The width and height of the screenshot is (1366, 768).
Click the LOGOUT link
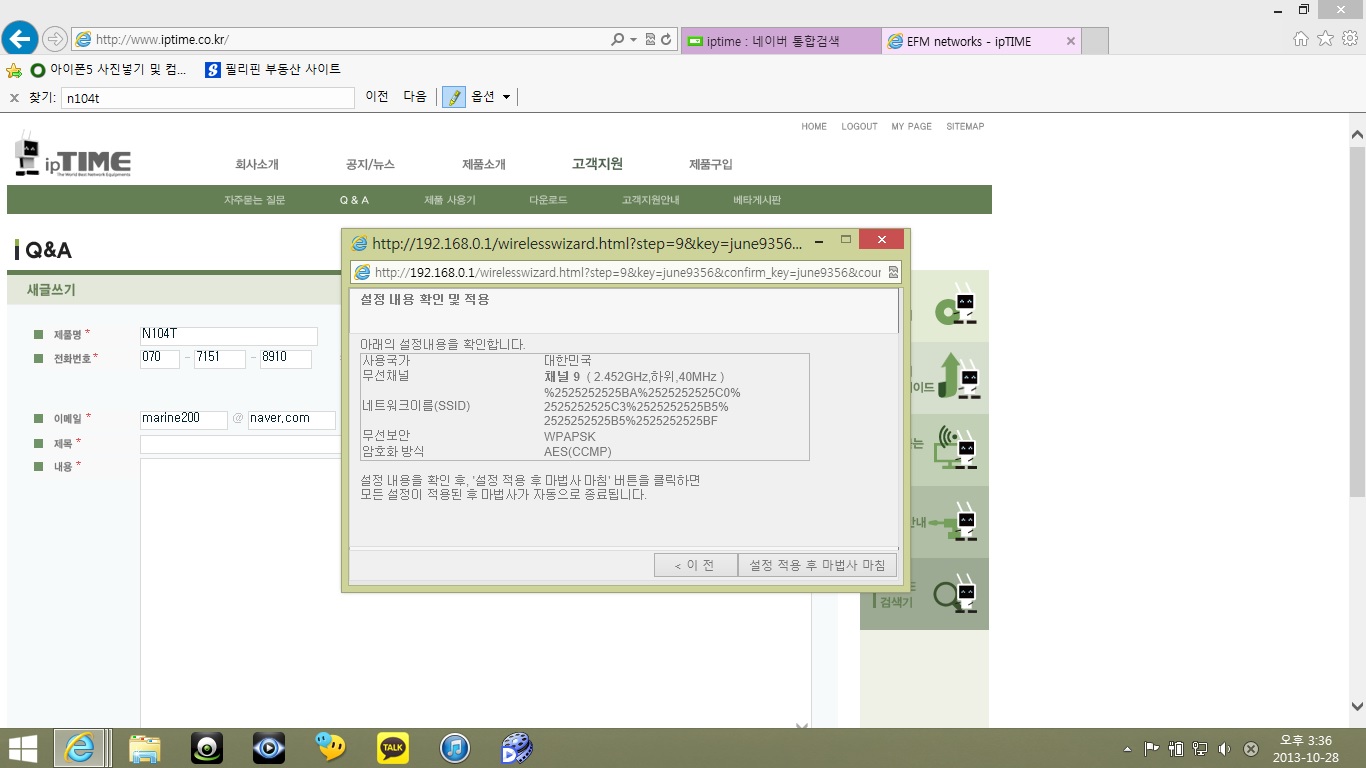coord(859,127)
